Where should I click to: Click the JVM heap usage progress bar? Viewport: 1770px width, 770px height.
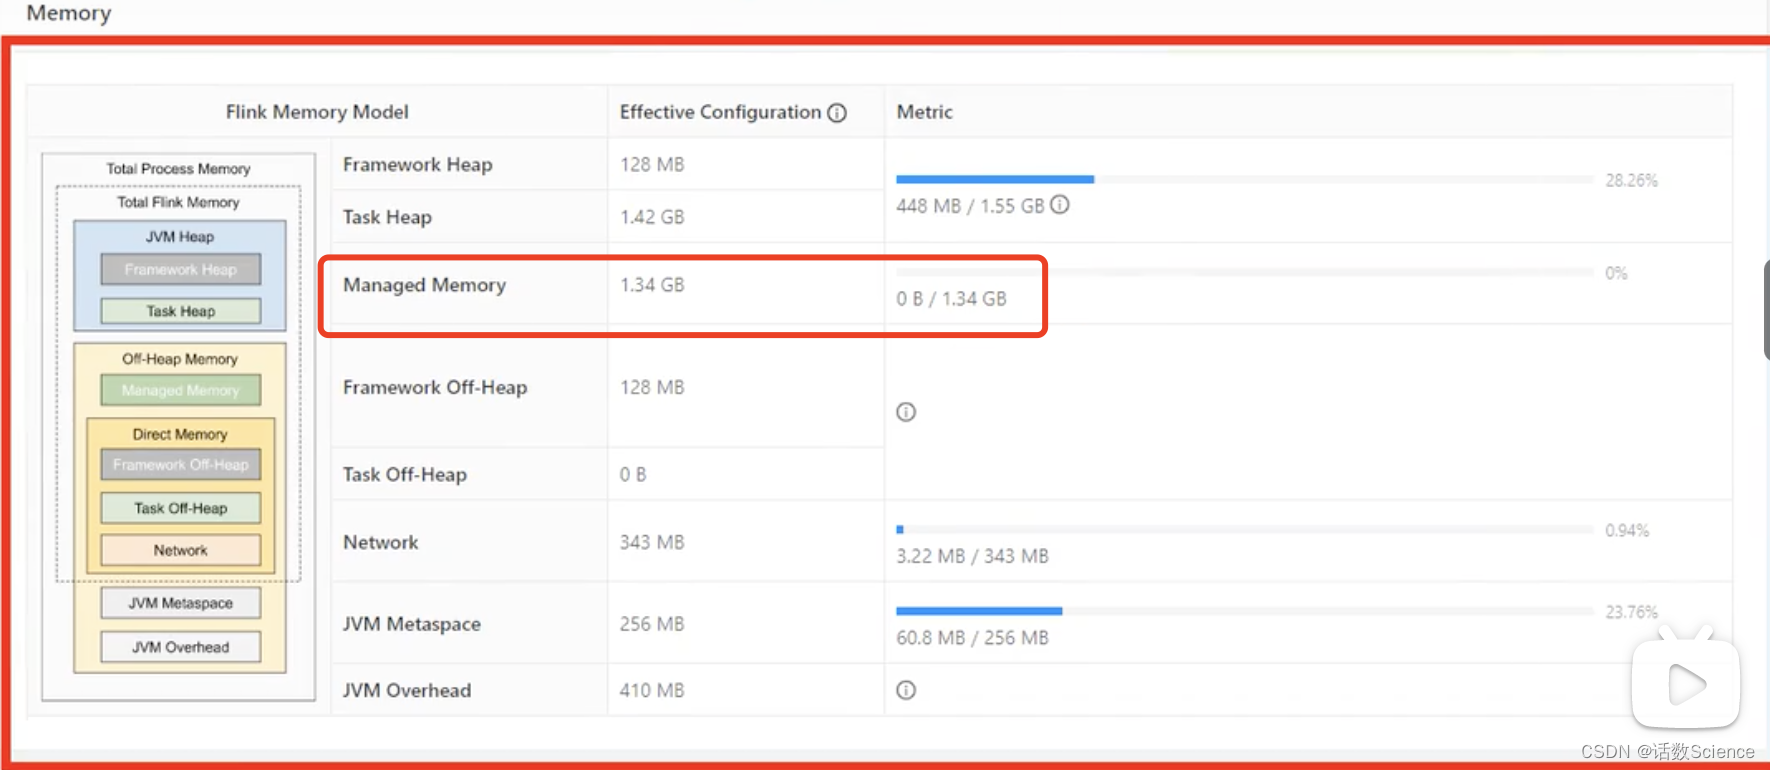pyautogui.click(x=1245, y=179)
